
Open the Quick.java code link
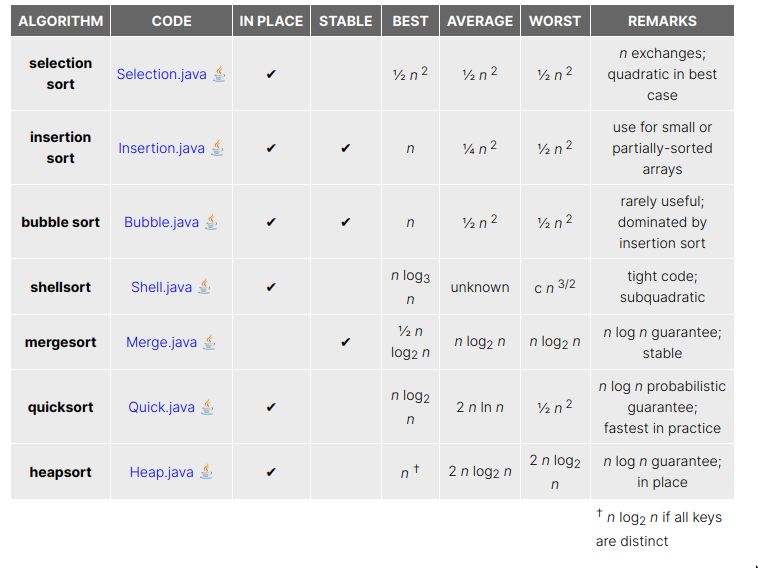tap(161, 407)
